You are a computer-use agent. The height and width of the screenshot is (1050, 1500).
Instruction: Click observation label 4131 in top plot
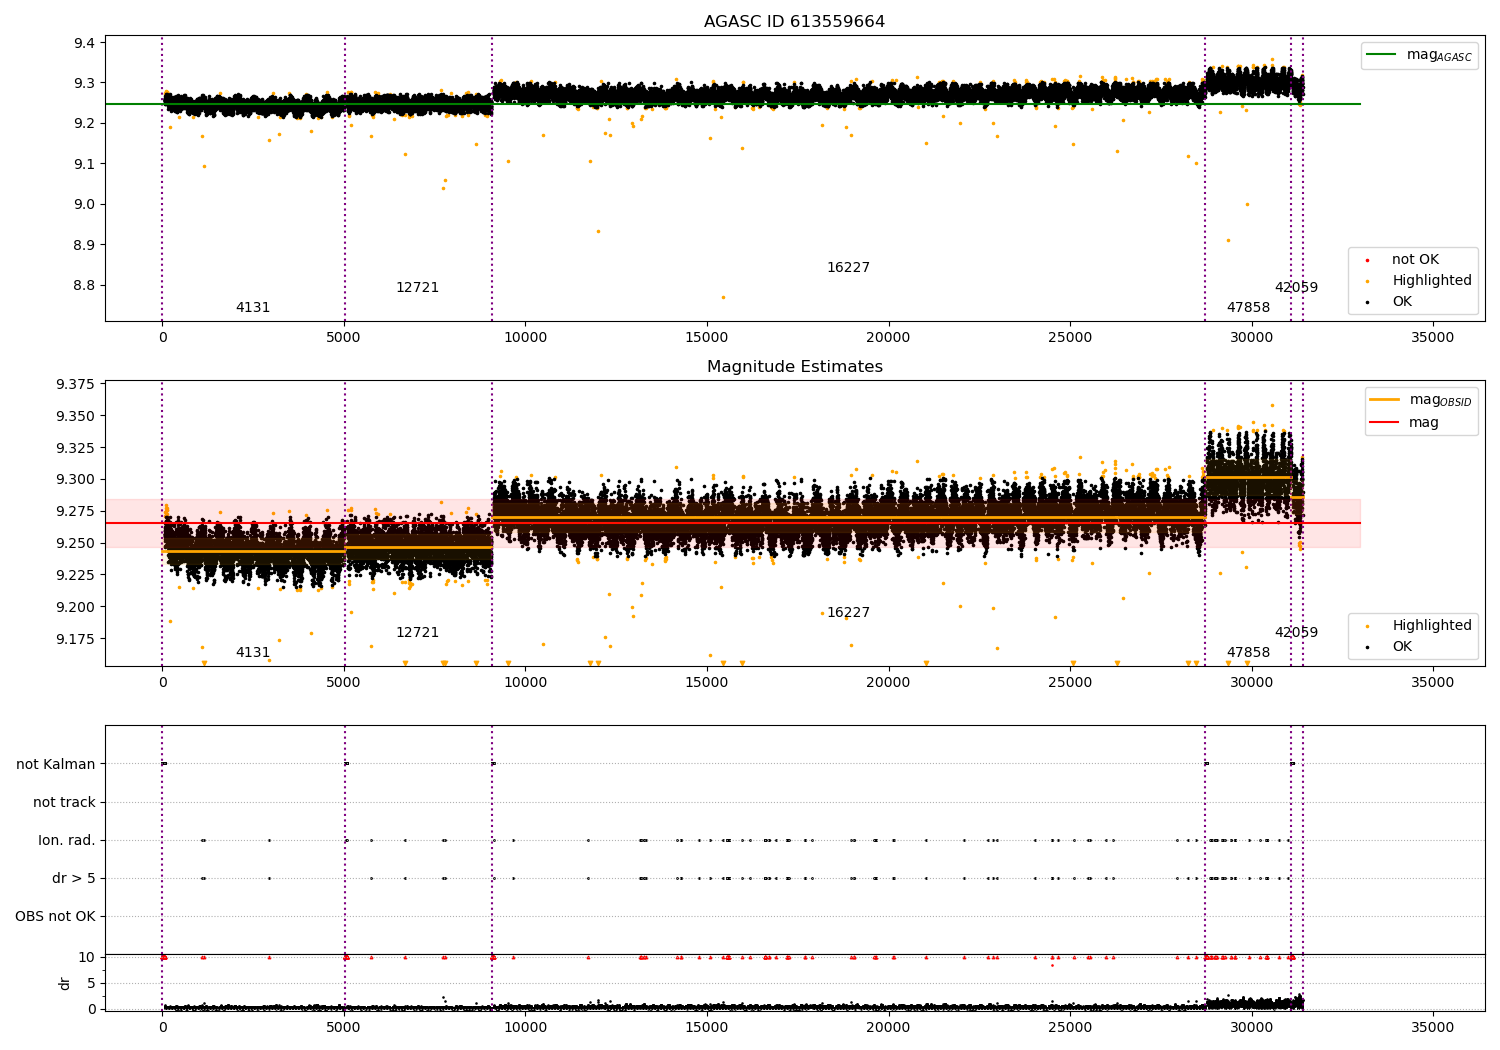253,308
